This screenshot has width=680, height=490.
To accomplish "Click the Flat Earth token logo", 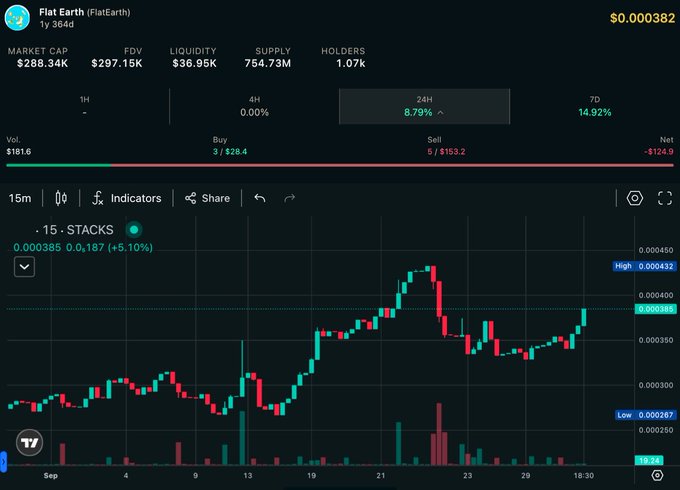I will (x=17, y=18).
